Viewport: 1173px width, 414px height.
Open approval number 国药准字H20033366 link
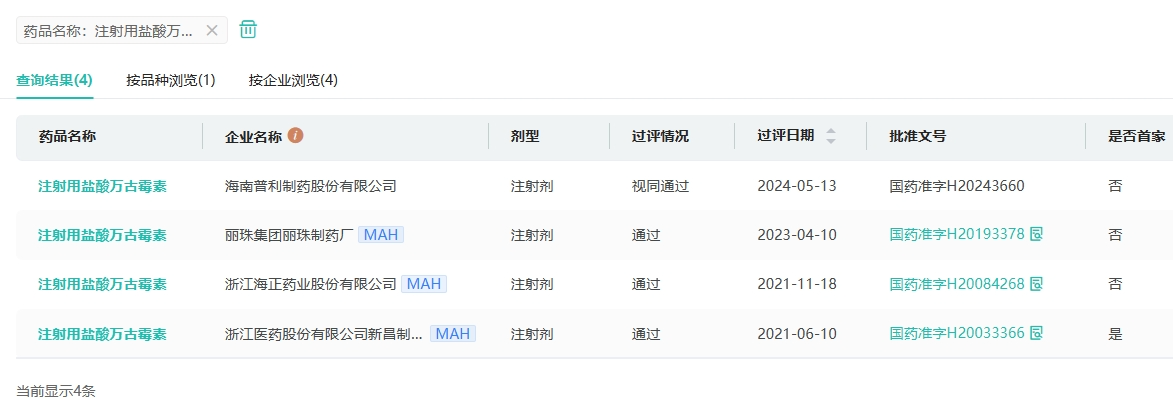coord(957,333)
